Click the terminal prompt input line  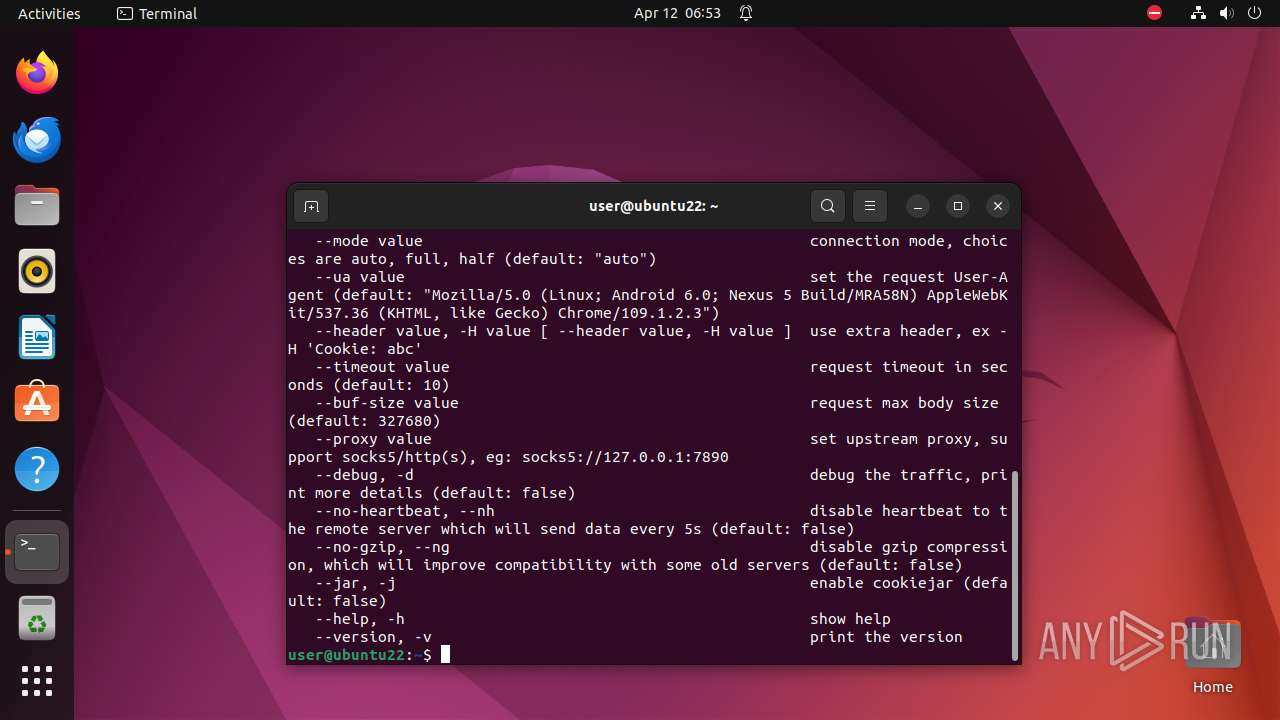coord(647,655)
